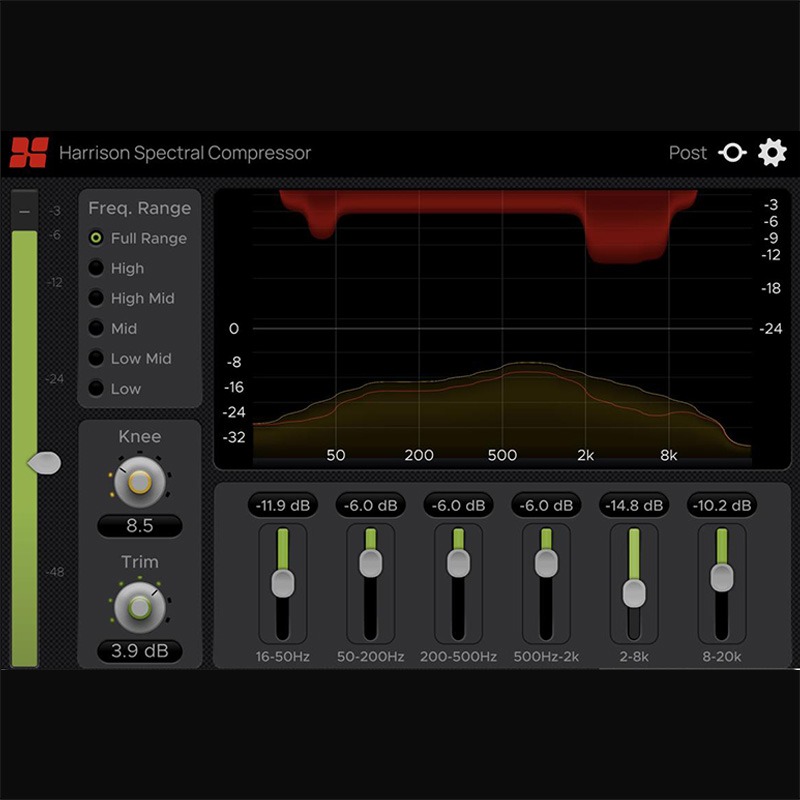Click the -14.8 dB value box
Screen dimensions: 800x800
[634, 506]
